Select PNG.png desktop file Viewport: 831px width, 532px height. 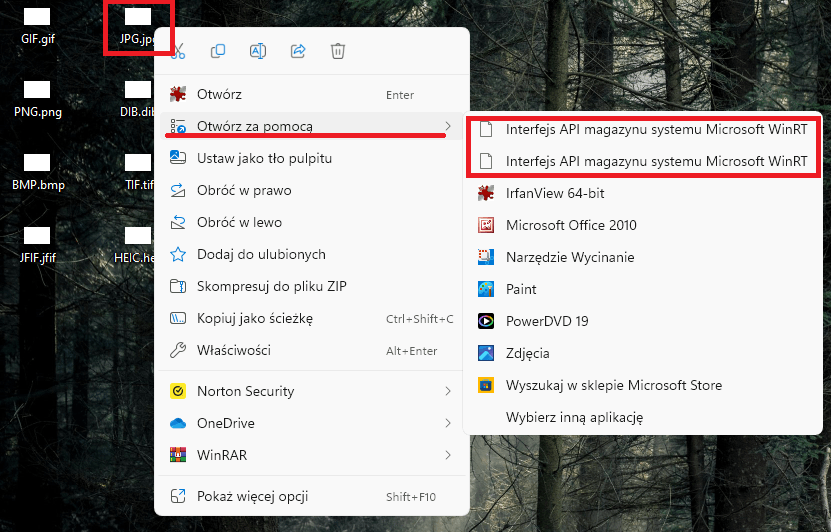click(37, 99)
